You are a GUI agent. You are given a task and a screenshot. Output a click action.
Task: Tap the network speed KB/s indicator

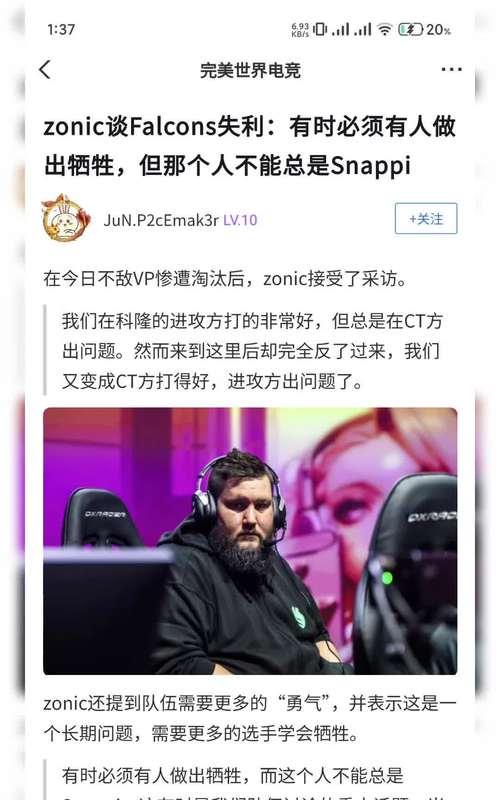click(x=301, y=30)
